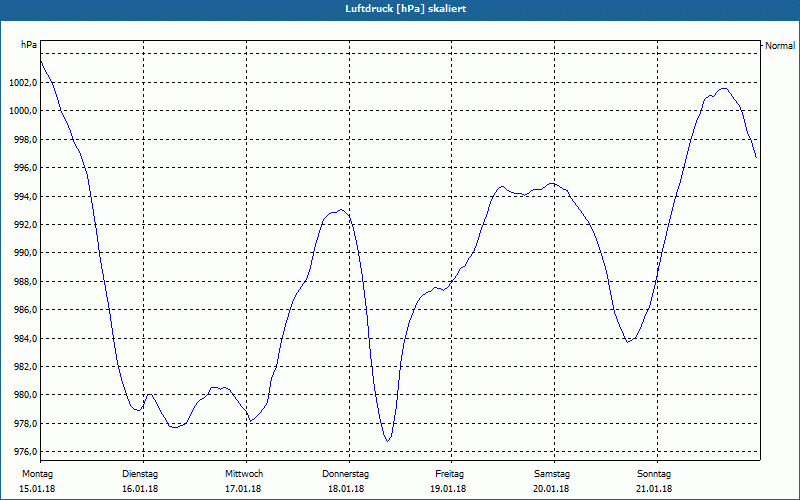800x500 pixels.
Task: Click the 'Donnerstag' day label
Action: coord(345,474)
